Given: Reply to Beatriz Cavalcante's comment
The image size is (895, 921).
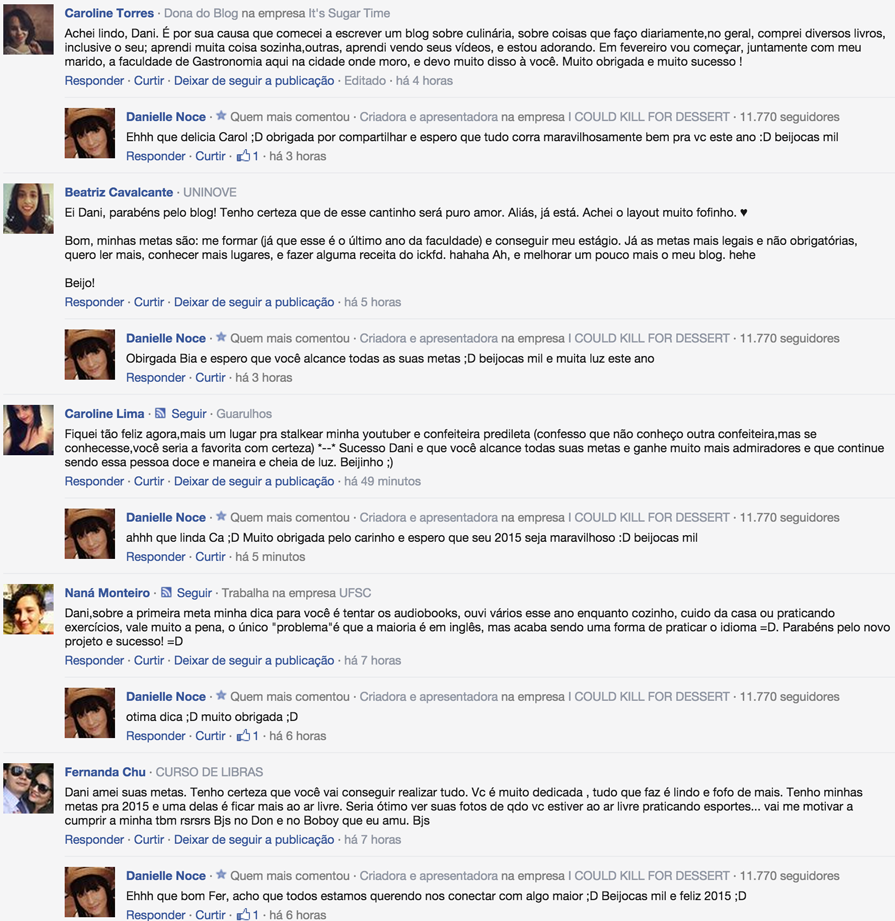Looking at the screenshot, I should [94, 302].
